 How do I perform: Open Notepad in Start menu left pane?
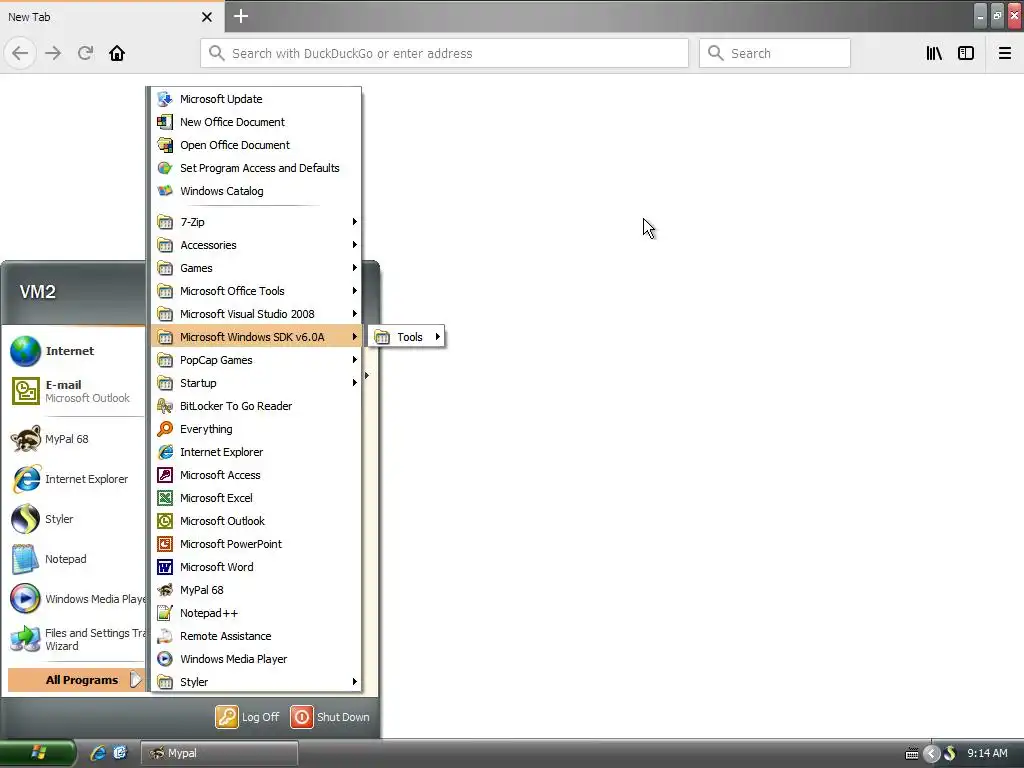click(x=75, y=559)
